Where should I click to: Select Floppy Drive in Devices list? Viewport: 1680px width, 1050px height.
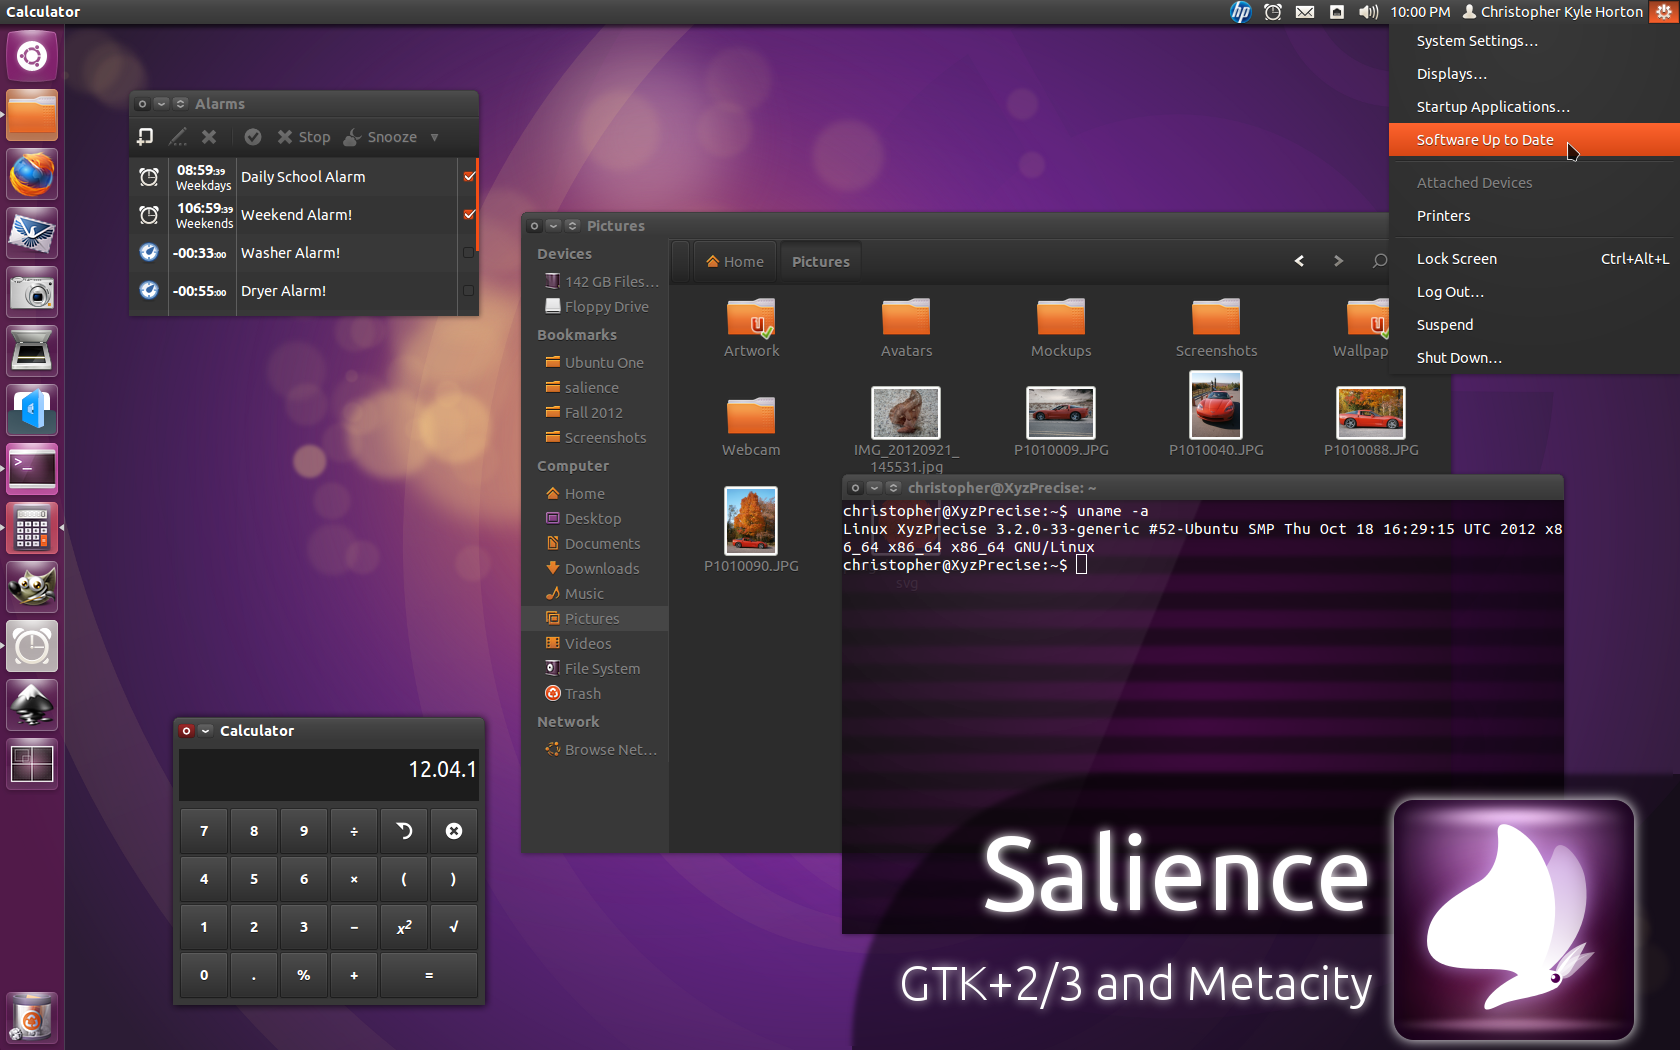tap(595, 306)
